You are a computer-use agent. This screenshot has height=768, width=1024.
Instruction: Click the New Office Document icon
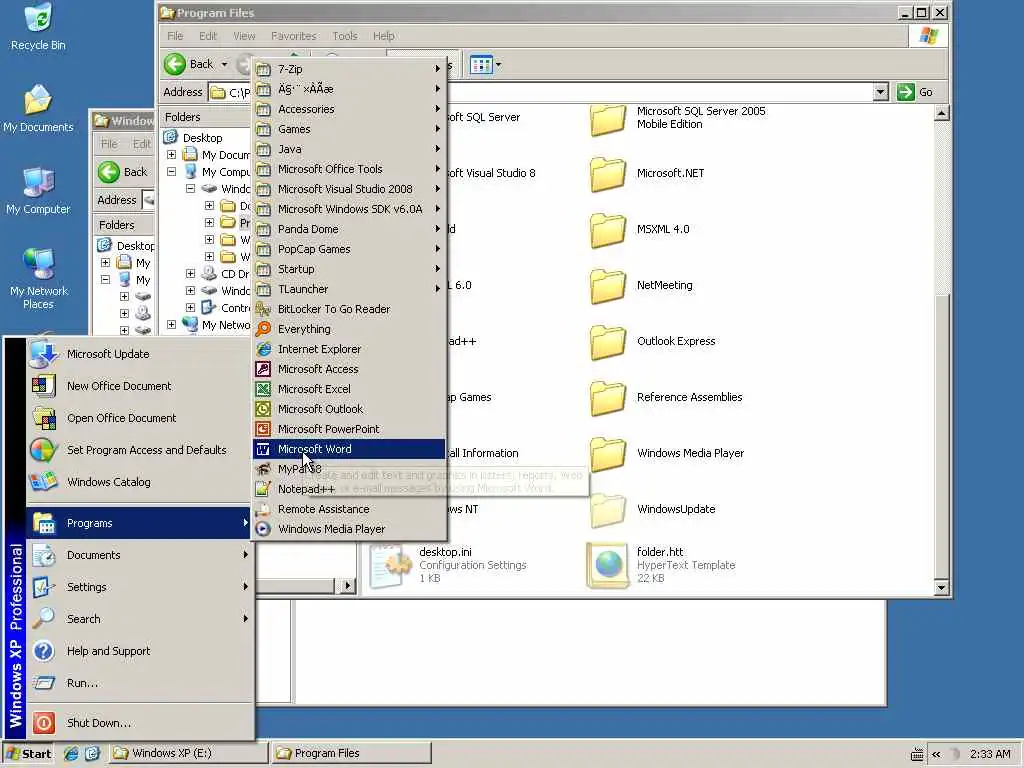(43, 386)
